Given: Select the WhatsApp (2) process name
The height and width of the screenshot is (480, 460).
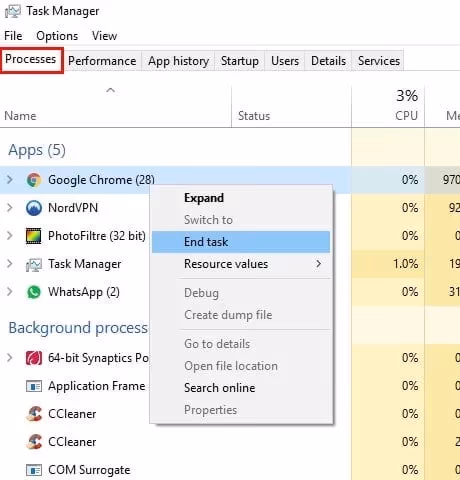Looking at the screenshot, I should (84, 292).
